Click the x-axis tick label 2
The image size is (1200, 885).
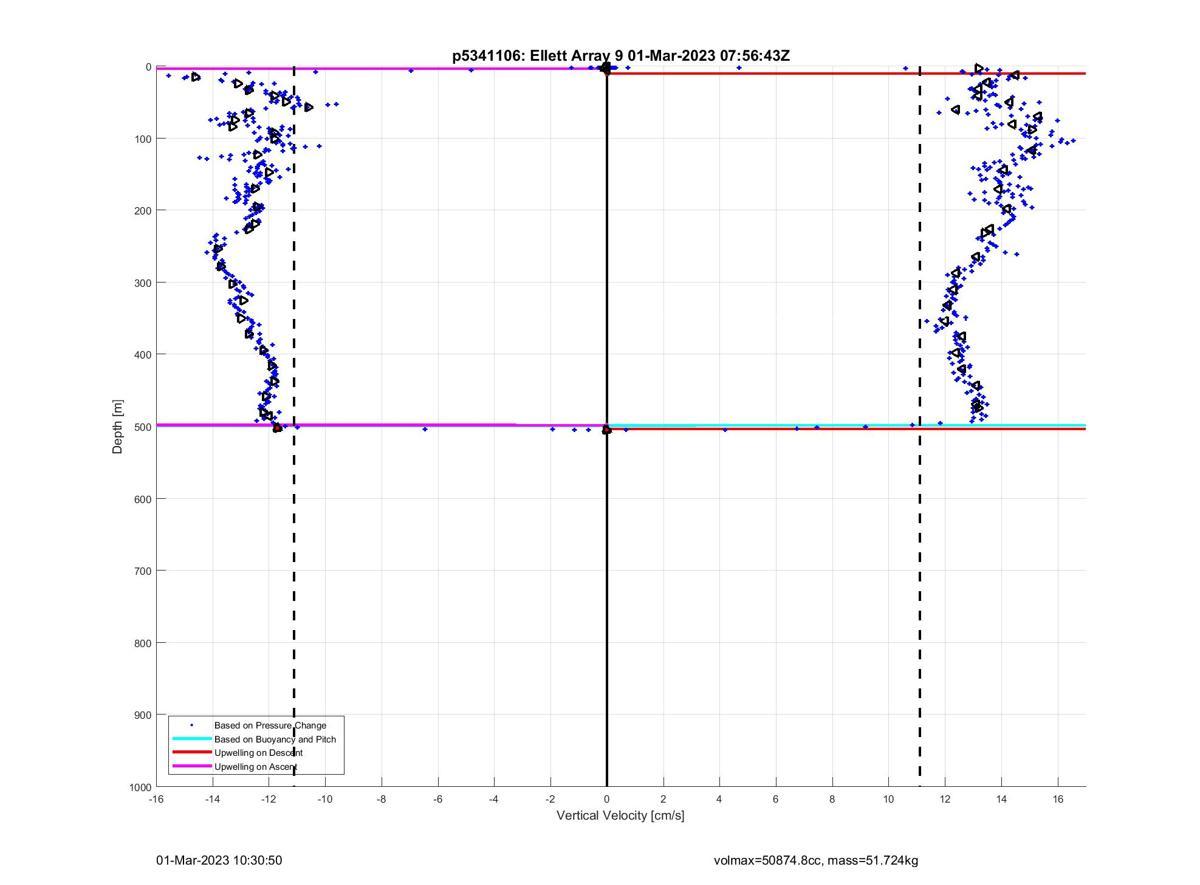[663, 799]
